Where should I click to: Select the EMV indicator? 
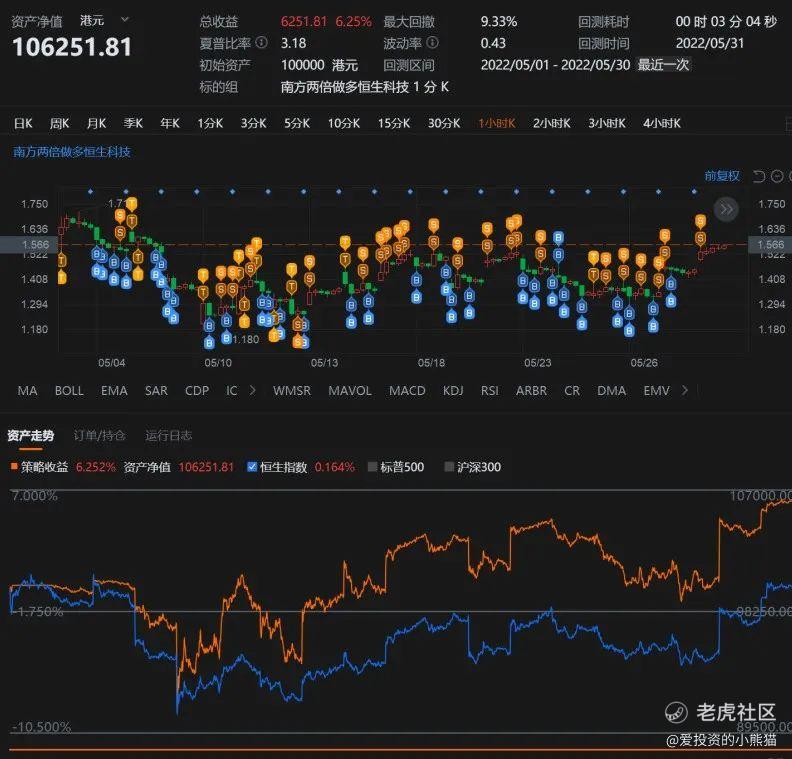(657, 391)
